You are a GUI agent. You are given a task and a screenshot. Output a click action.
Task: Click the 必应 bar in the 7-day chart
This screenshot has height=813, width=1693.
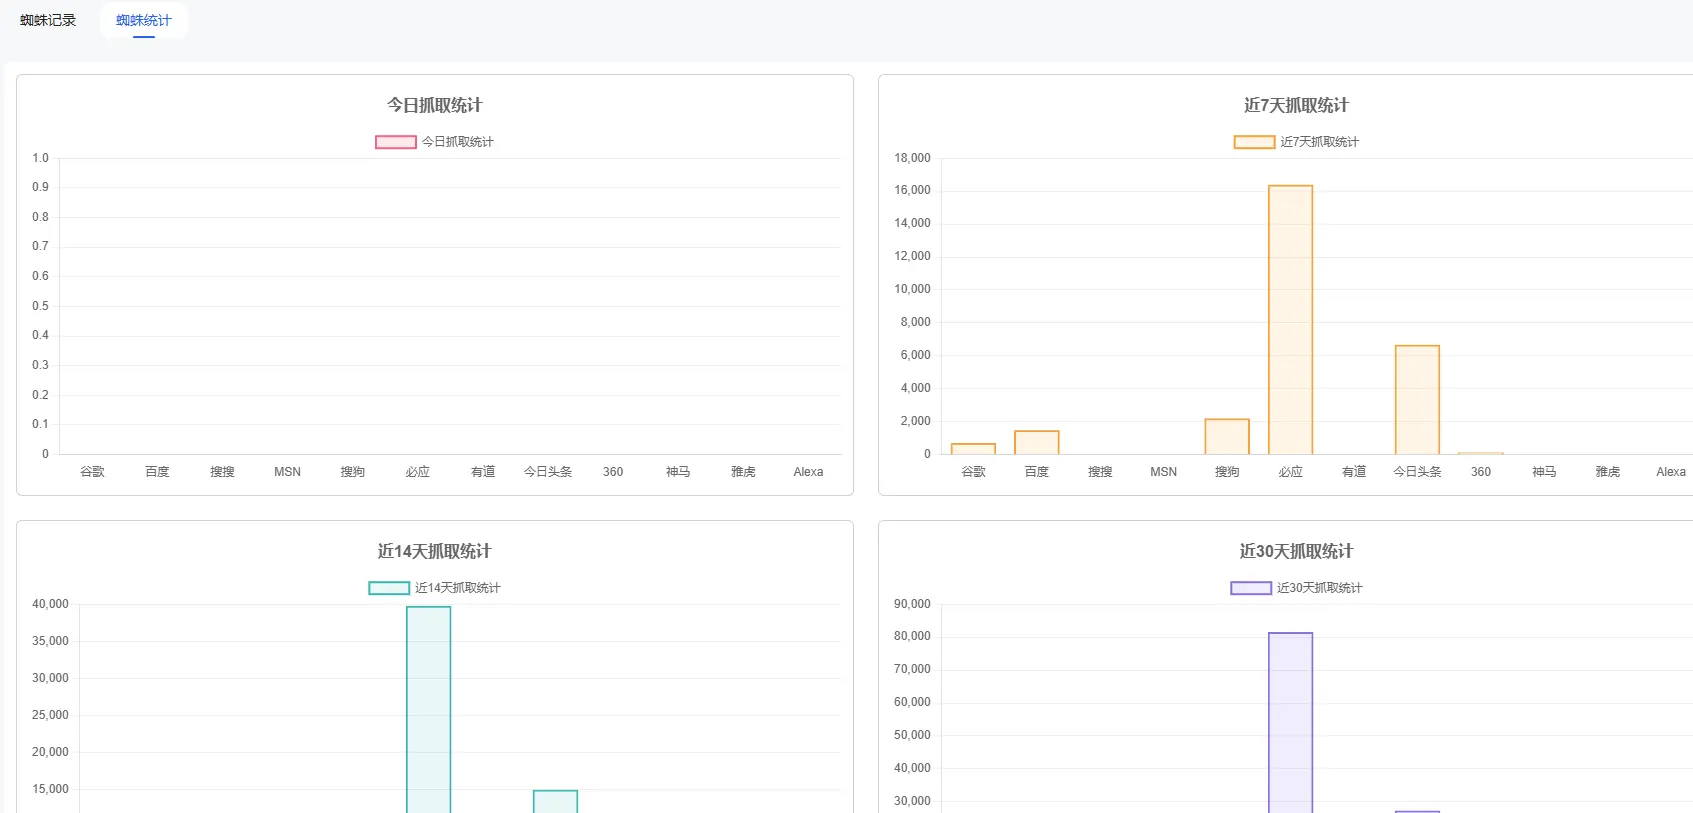point(1291,320)
